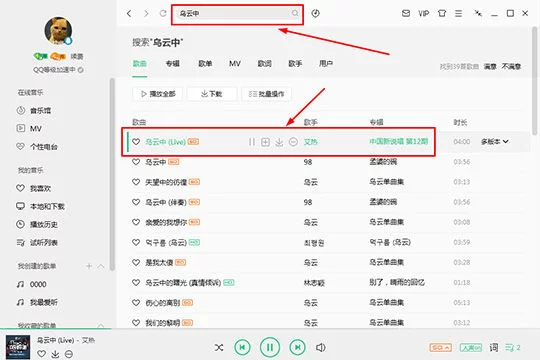This screenshot has height=360, width=540.
Task: Click the magnifier icon in search box
Action: [295, 13]
